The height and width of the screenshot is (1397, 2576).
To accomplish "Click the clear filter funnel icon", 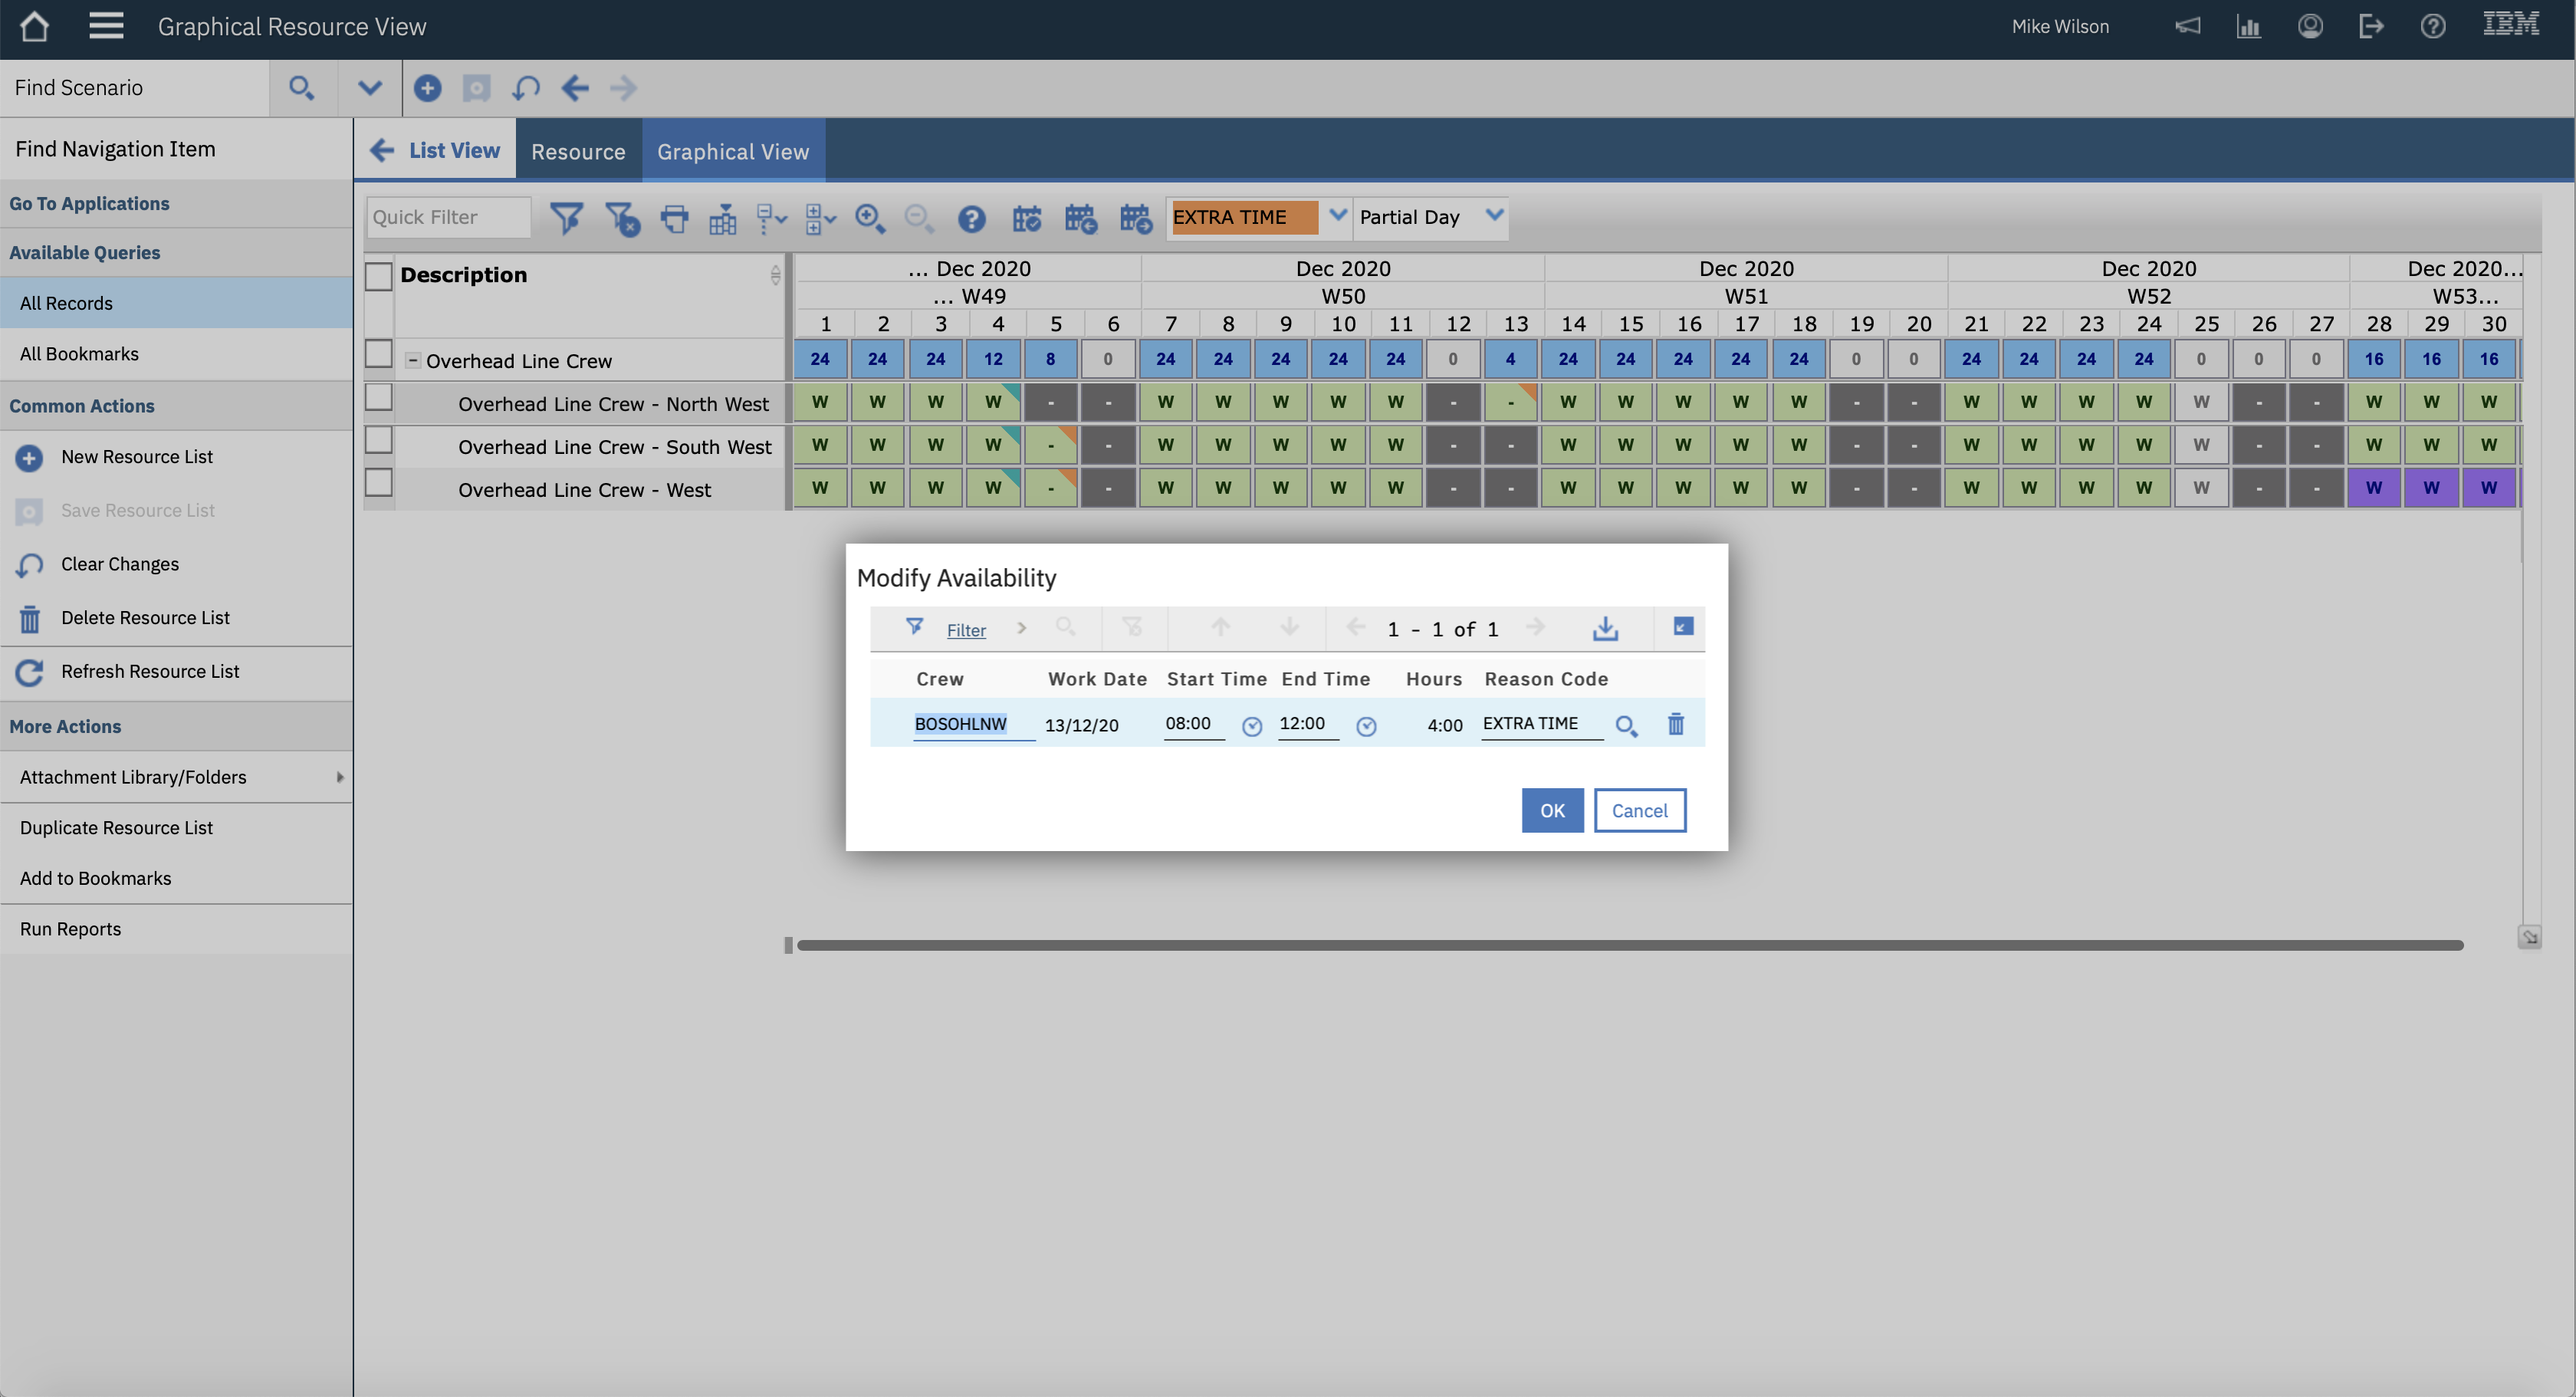I will pyautogui.click(x=622, y=218).
